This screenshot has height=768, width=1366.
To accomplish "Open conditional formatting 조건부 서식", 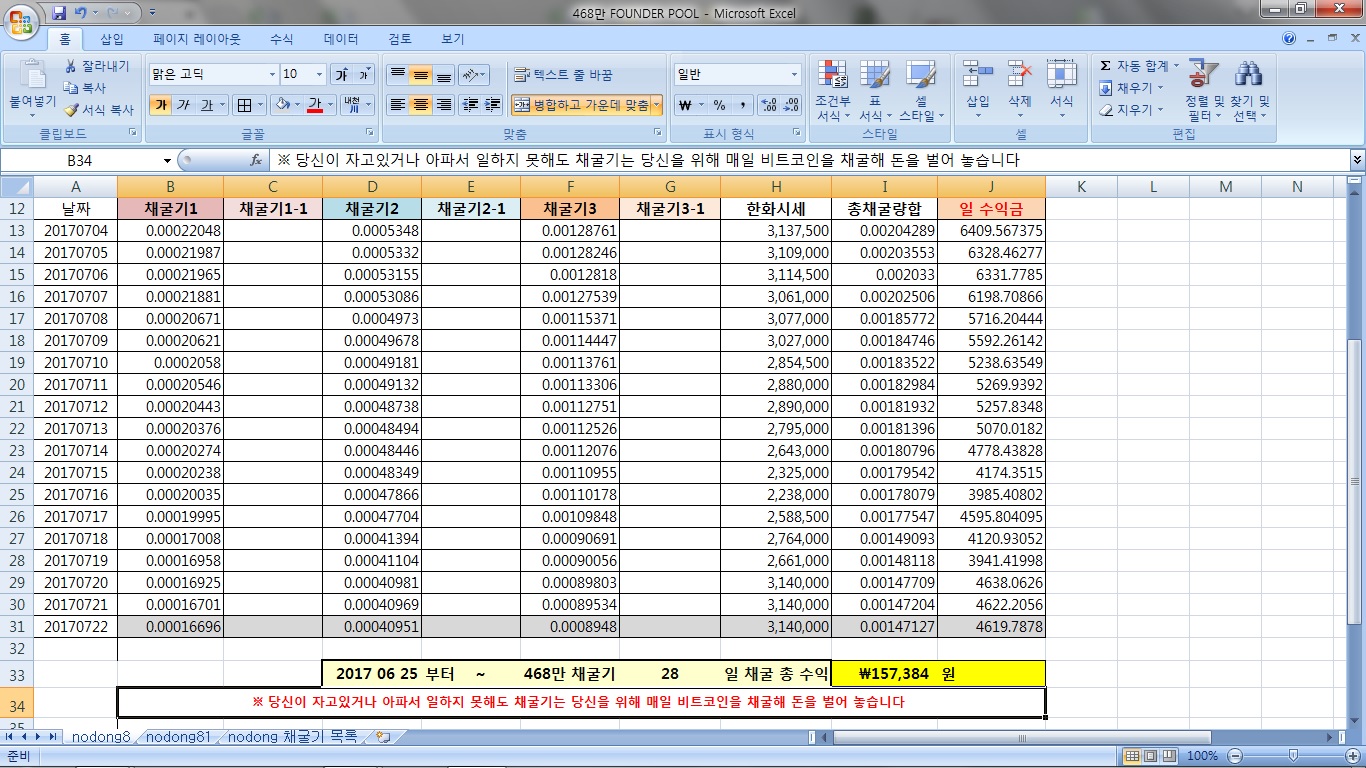I will [832, 90].
